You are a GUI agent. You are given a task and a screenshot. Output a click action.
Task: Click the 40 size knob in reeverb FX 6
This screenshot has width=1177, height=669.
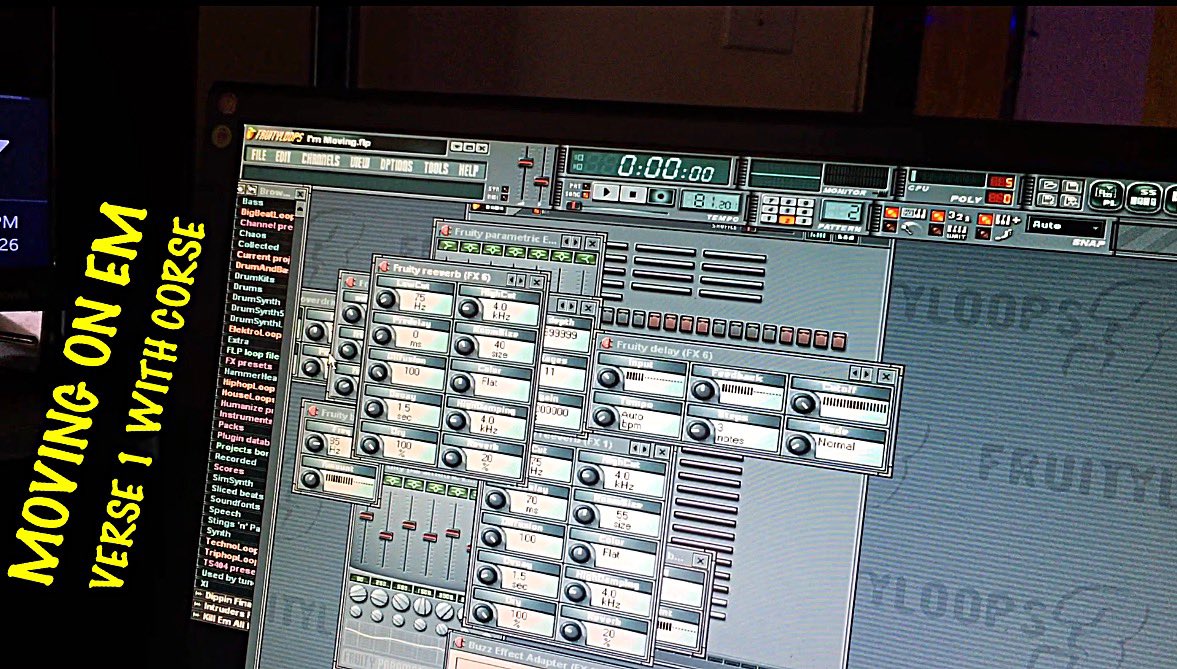(x=464, y=346)
